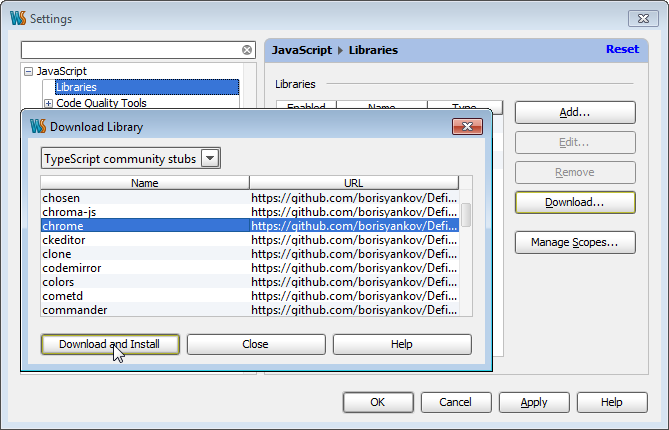Cancel the Settings dialog
This screenshot has width=669, height=430.
pyautogui.click(x=456, y=402)
